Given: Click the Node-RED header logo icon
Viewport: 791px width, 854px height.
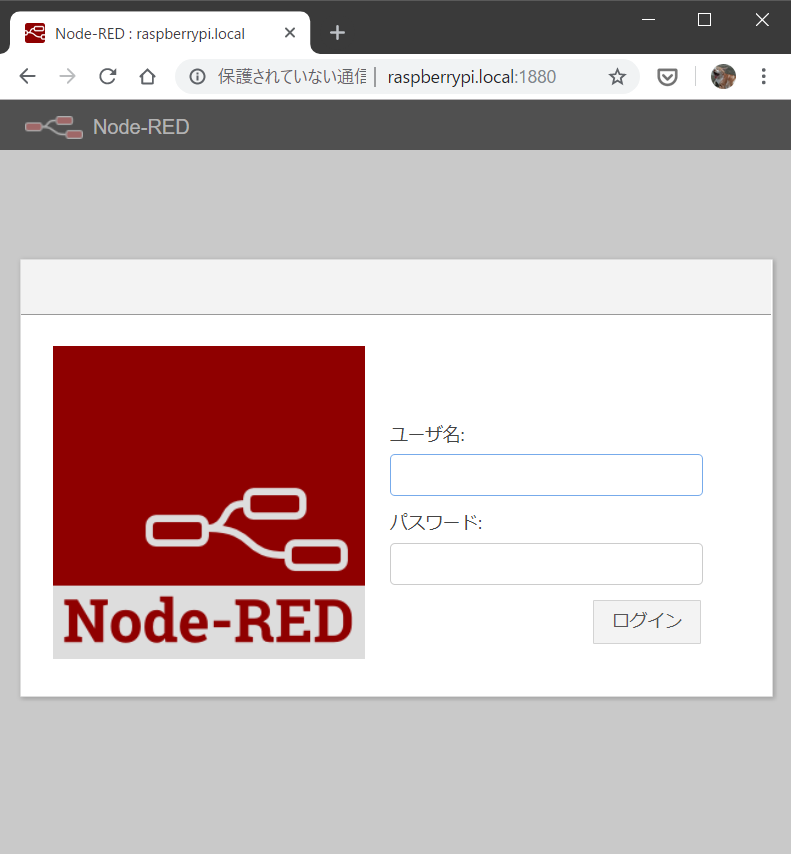Looking at the screenshot, I should [54, 127].
